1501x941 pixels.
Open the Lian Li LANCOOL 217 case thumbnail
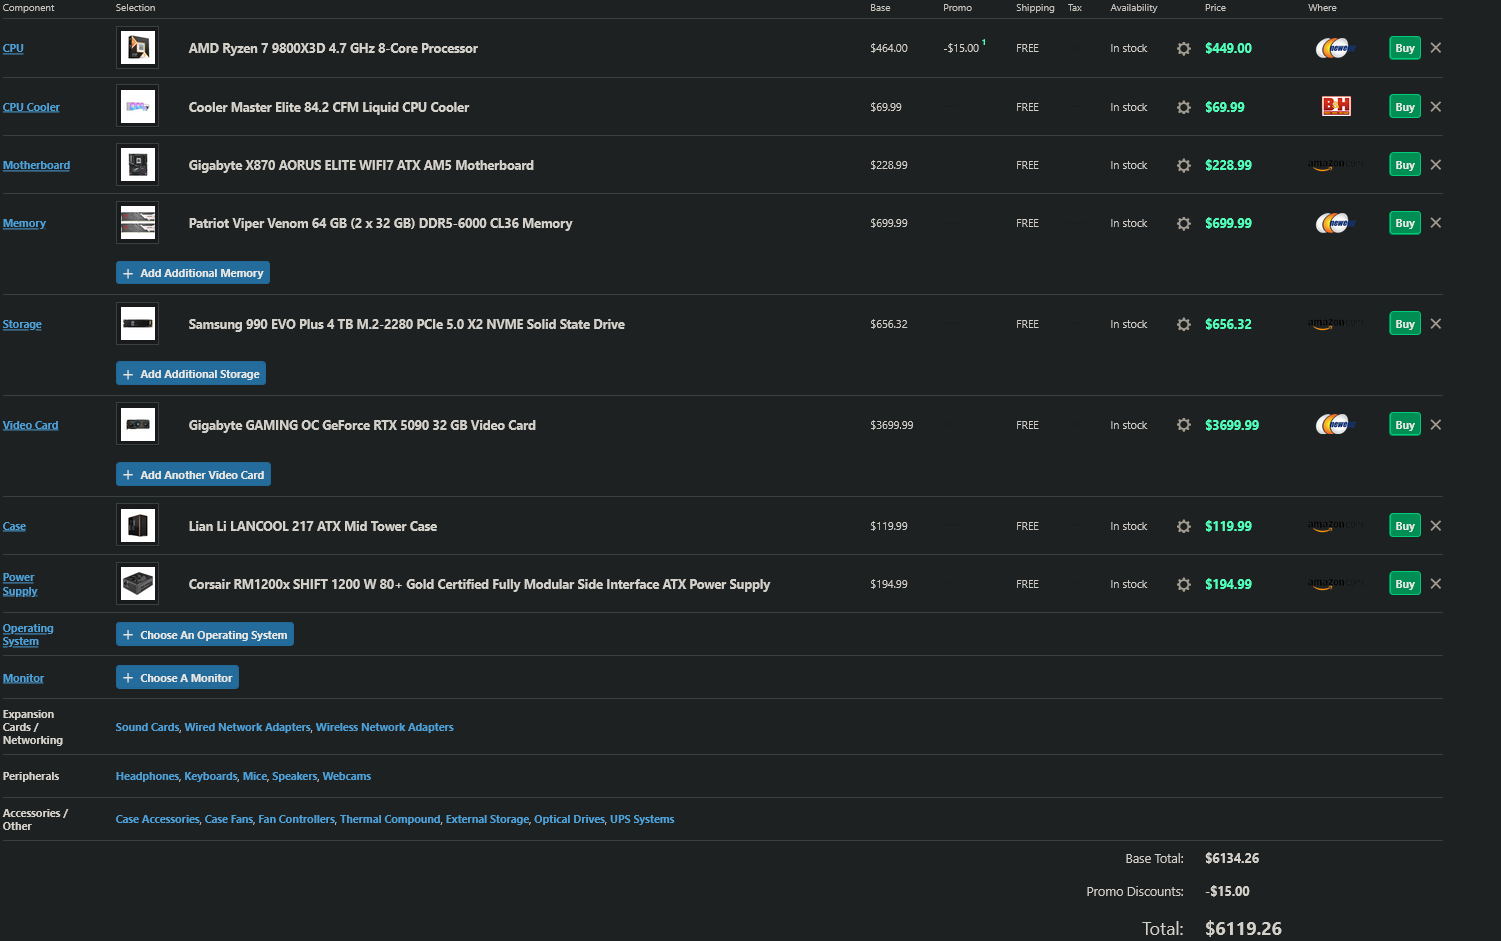138,526
